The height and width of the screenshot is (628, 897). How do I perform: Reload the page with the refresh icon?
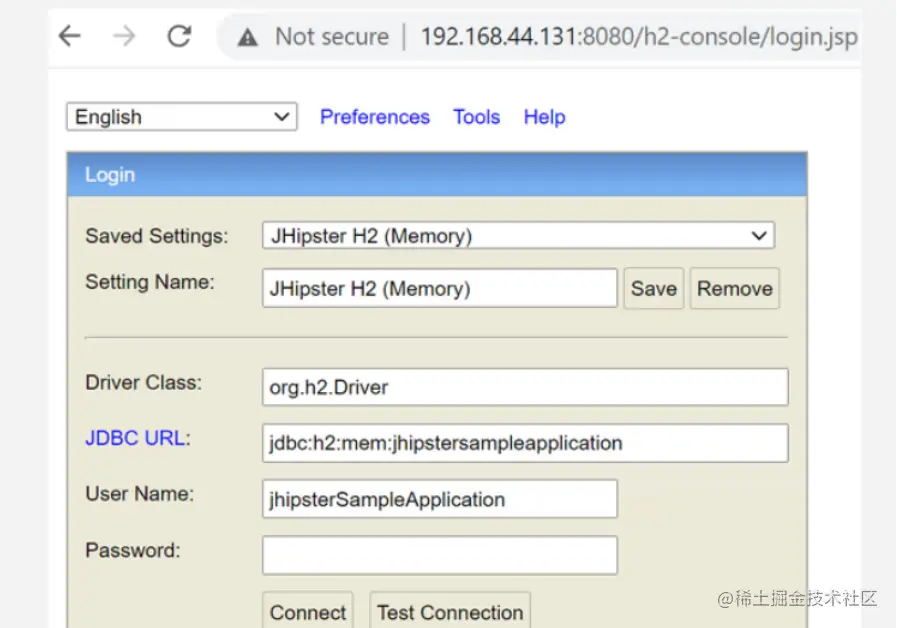pyautogui.click(x=179, y=37)
